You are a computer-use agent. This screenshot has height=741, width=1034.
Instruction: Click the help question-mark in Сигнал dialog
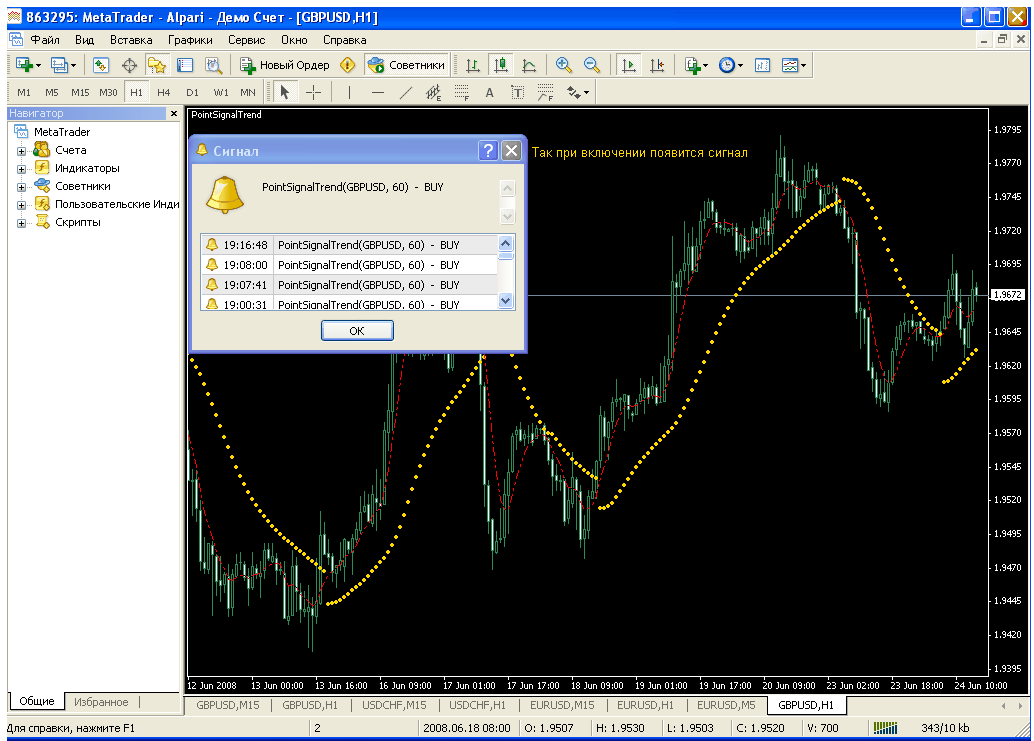click(x=488, y=151)
